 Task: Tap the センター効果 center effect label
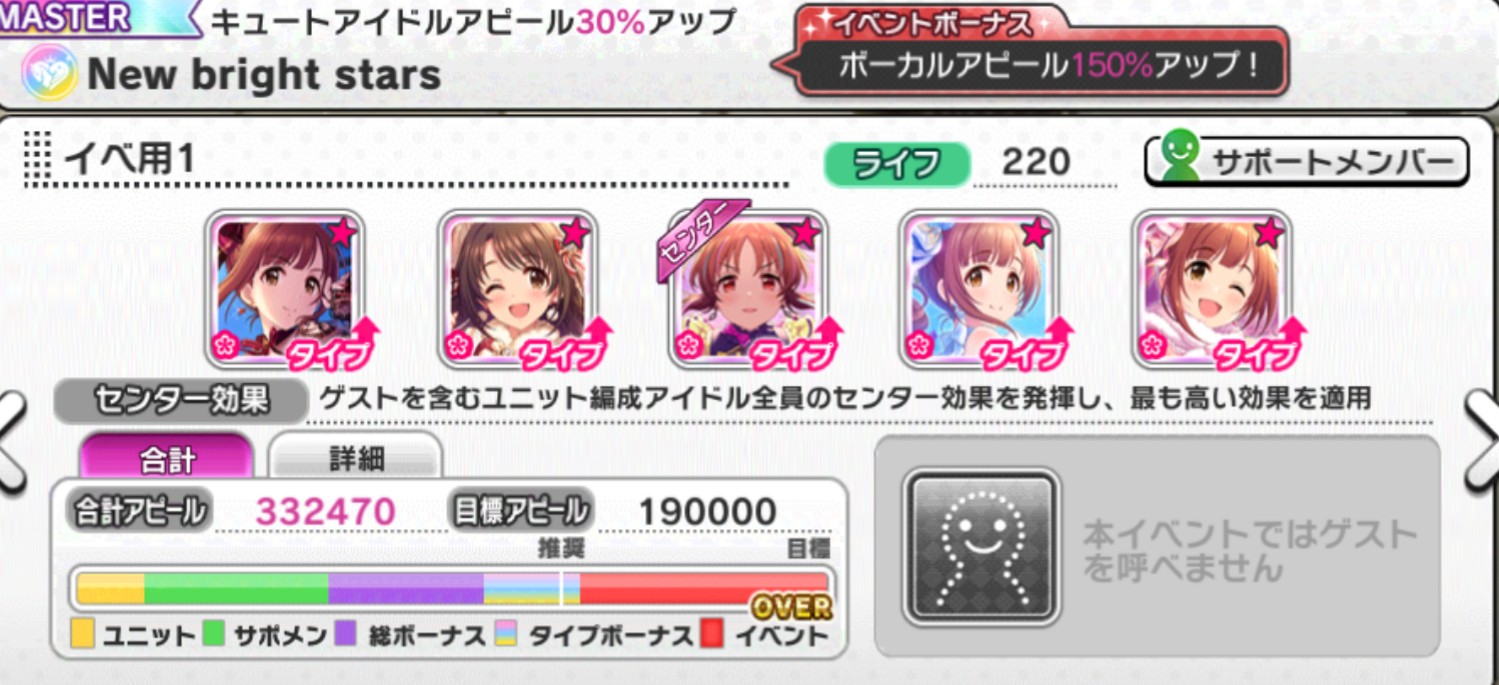[x=180, y=400]
